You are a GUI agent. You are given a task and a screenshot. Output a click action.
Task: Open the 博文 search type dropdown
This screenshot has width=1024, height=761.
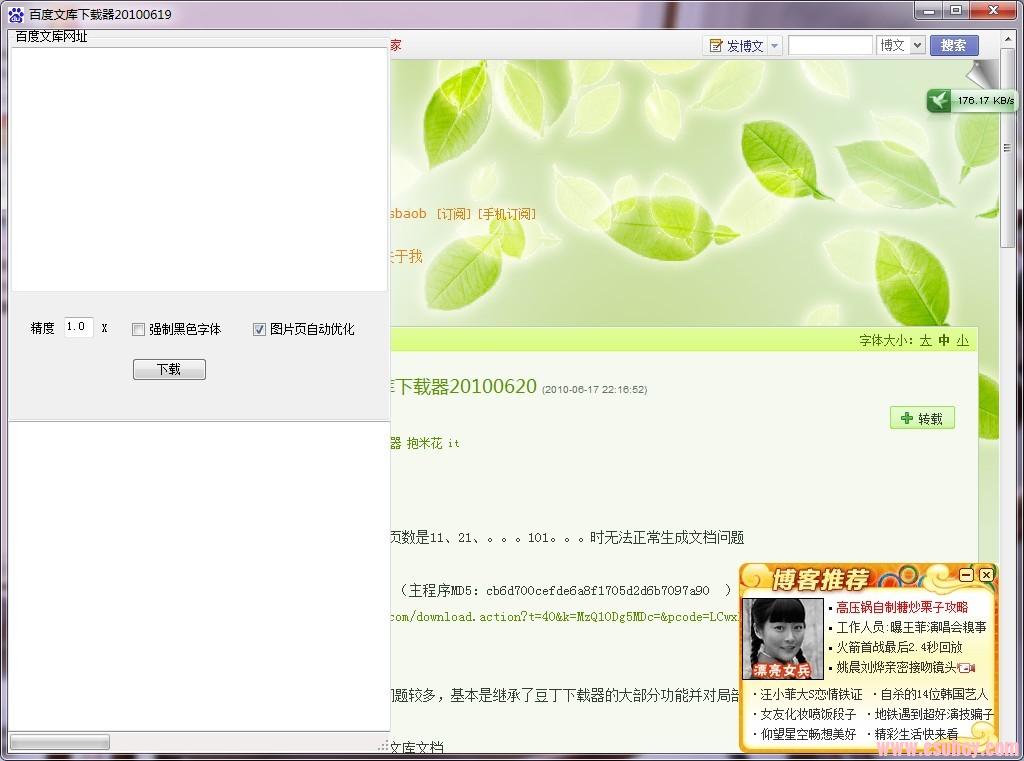click(901, 45)
